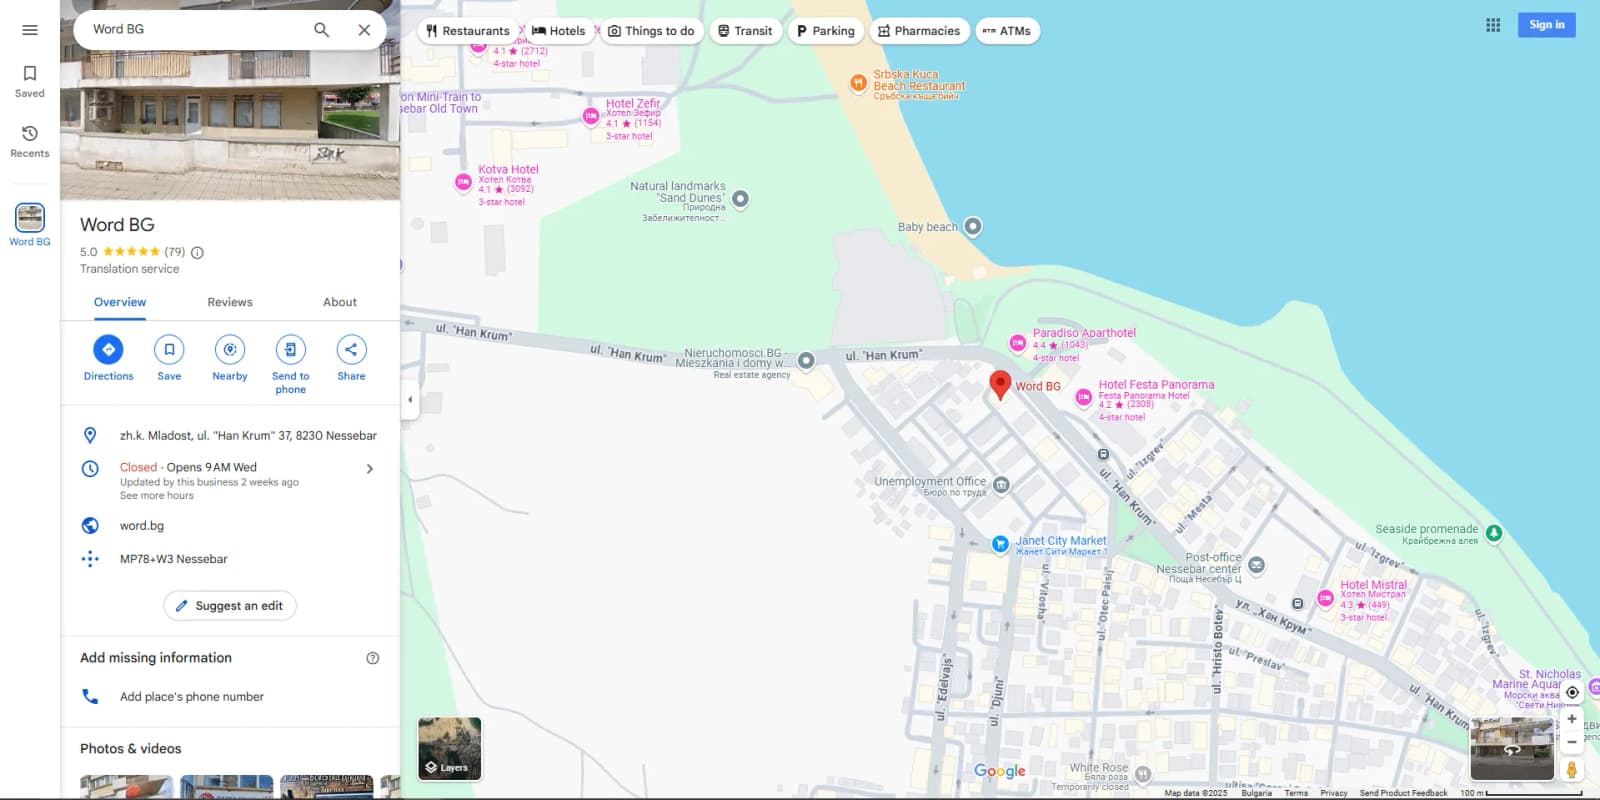Save Word BG to a list
Screen dimensions: 1600x800
[x=169, y=358]
